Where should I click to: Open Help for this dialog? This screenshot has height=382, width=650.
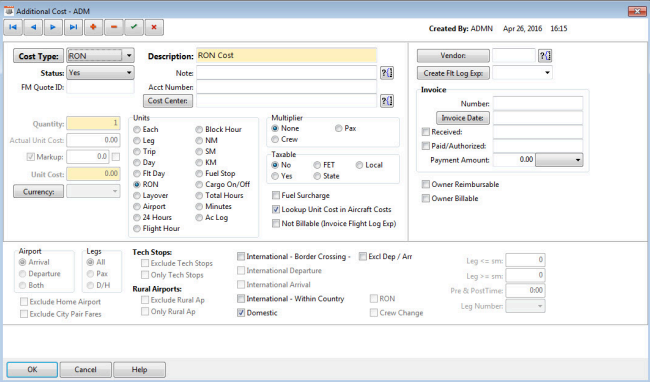139,370
